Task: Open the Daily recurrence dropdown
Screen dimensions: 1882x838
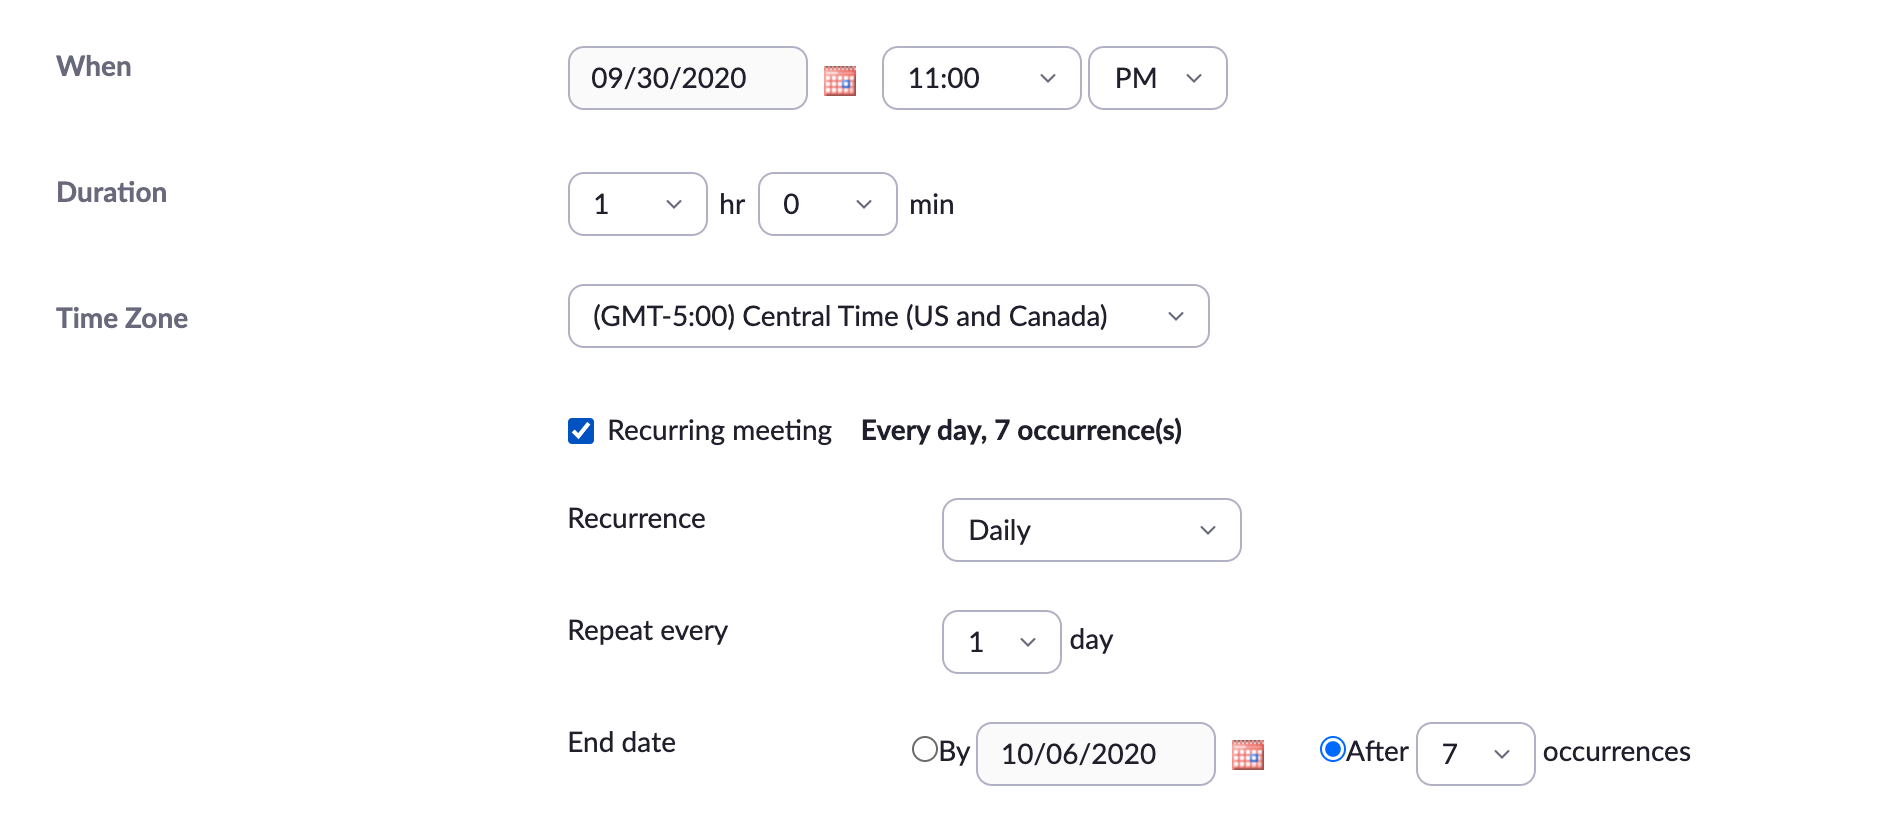Action: coord(1091,530)
